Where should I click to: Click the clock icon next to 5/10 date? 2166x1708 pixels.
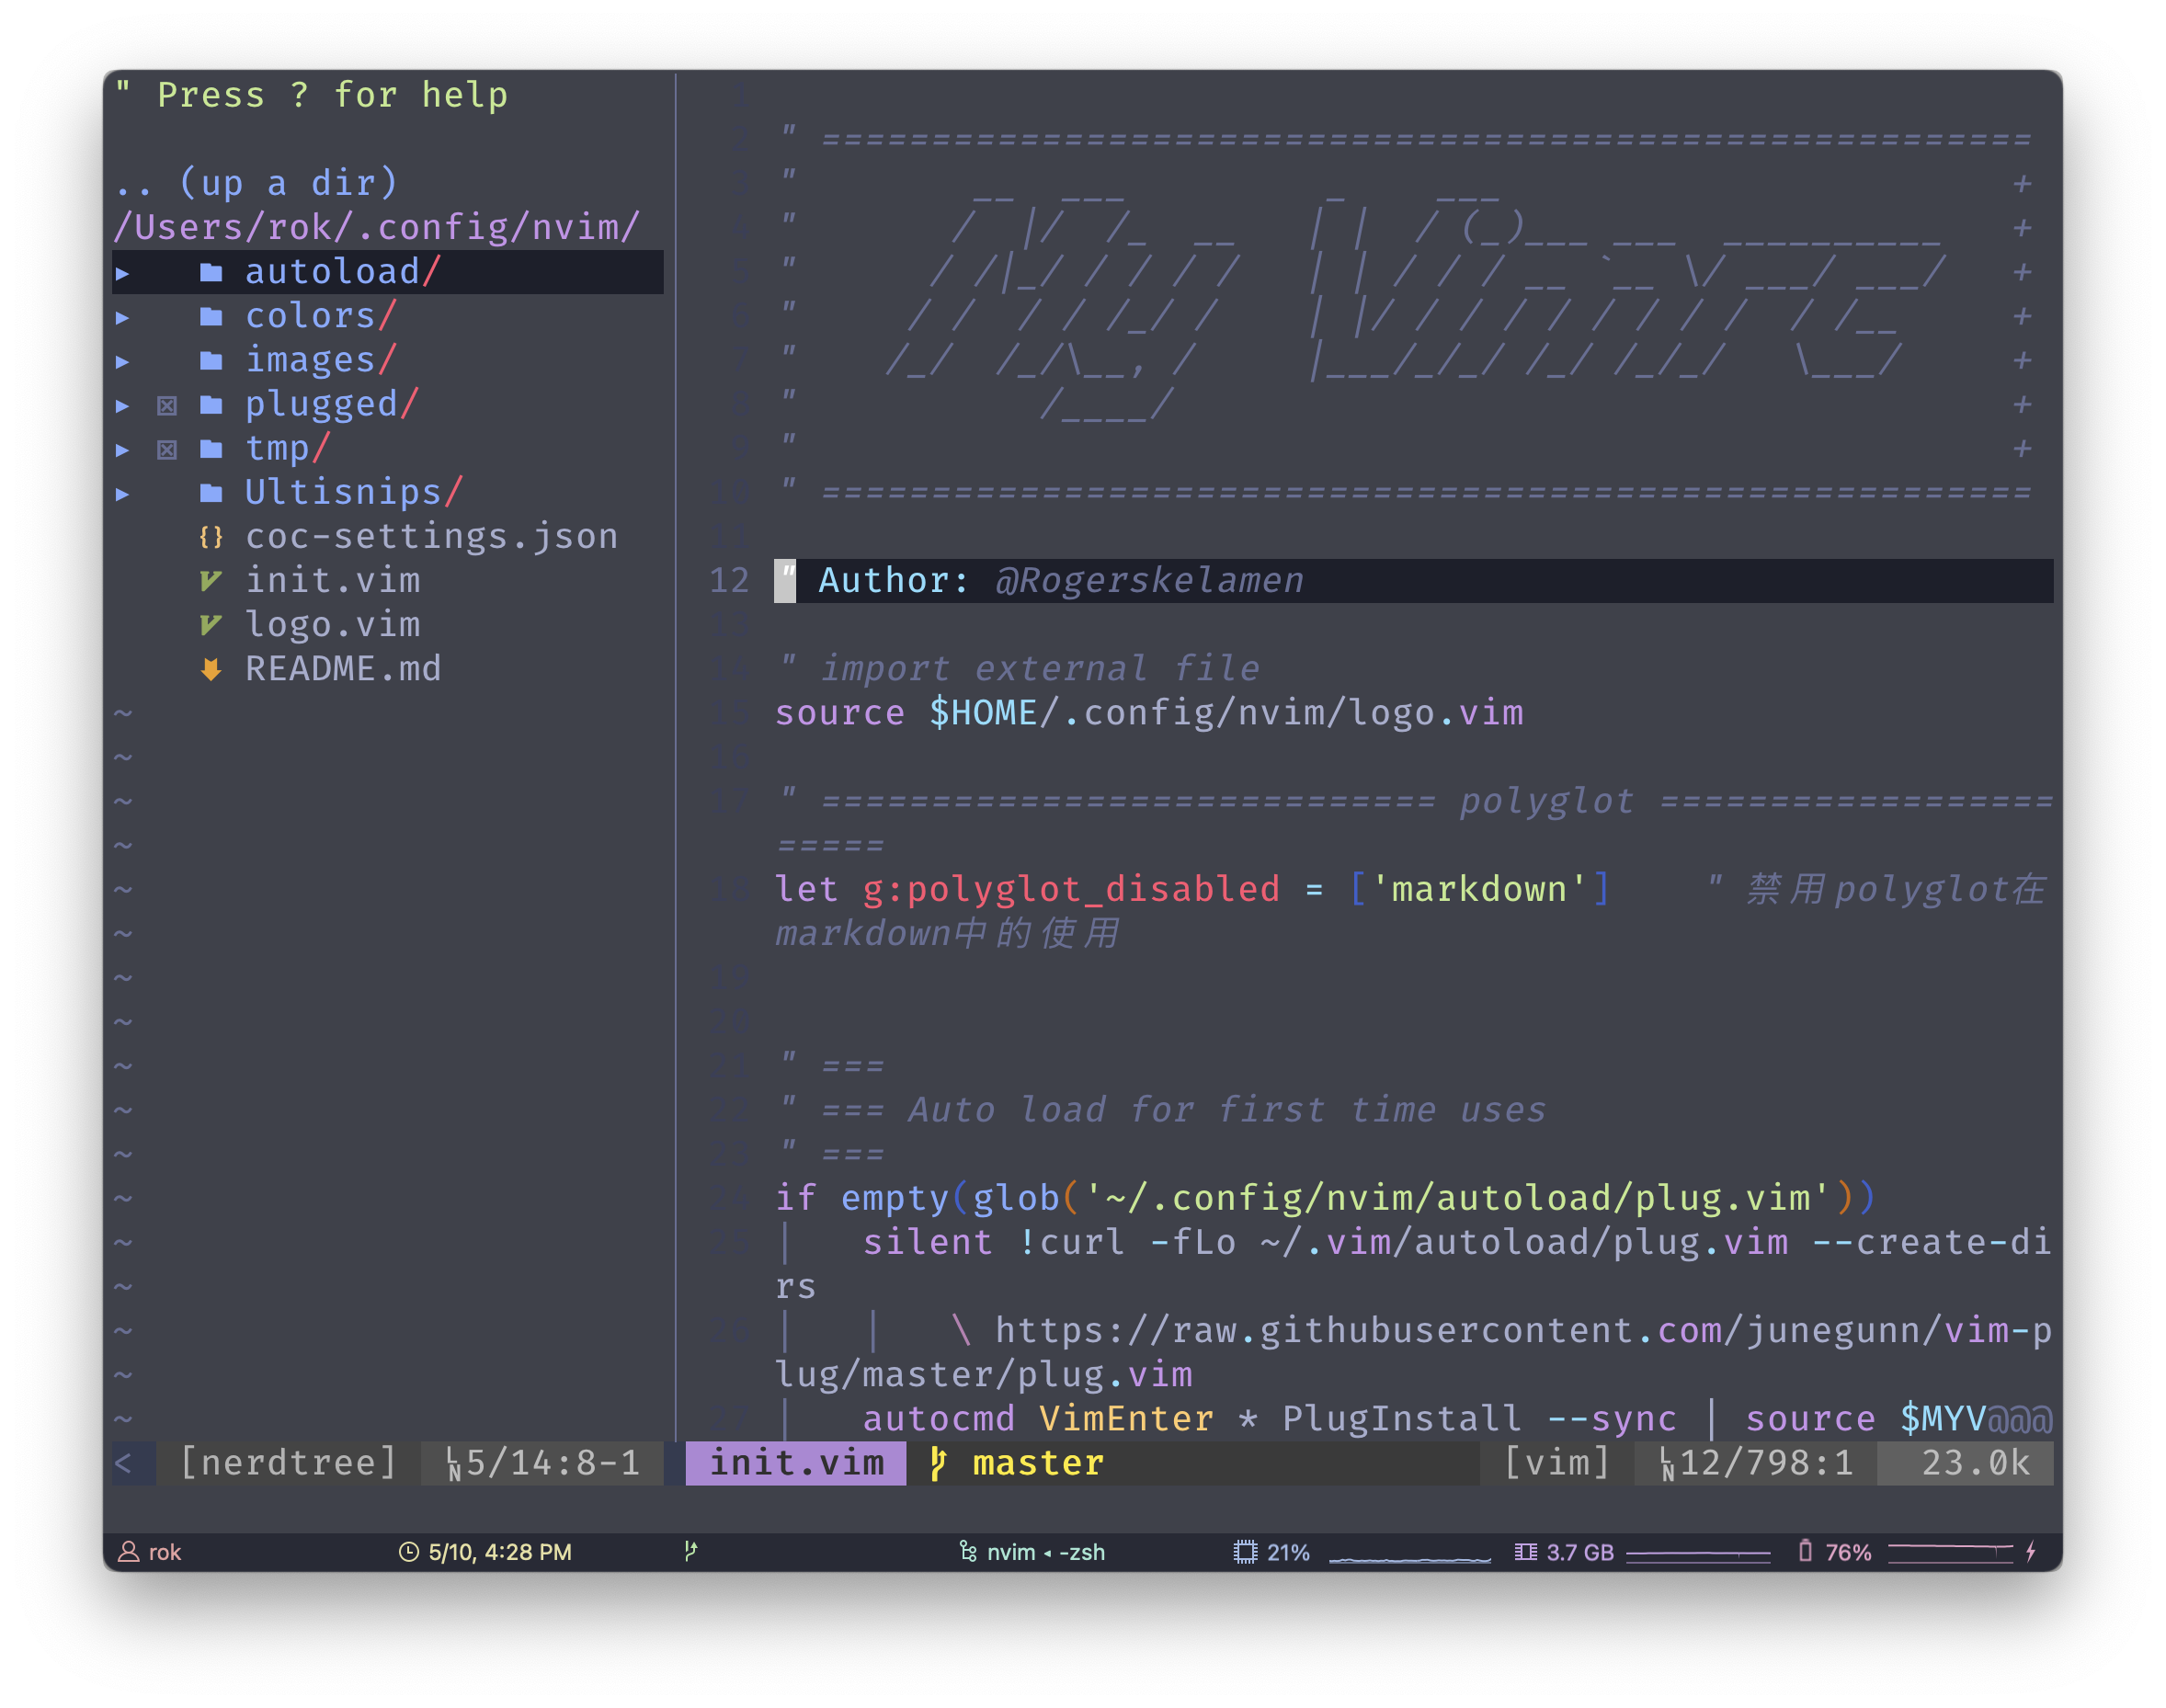(x=409, y=1552)
